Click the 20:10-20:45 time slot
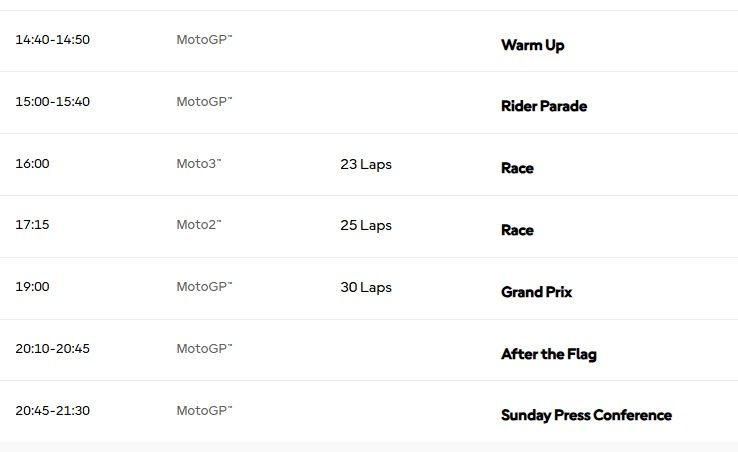Image resolution: width=738 pixels, height=452 pixels. point(52,349)
